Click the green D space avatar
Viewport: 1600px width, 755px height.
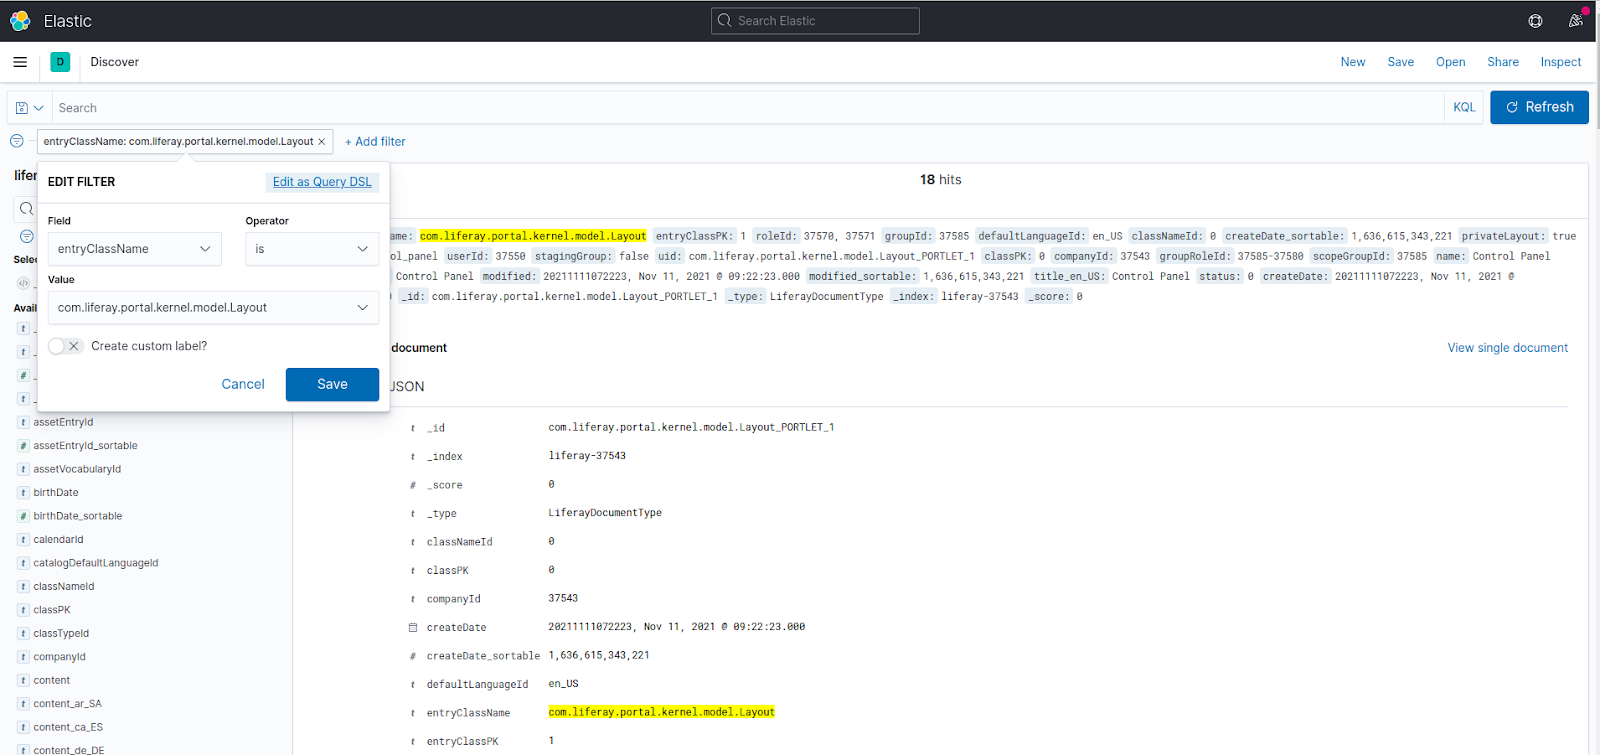pyautogui.click(x=60, y=62)
